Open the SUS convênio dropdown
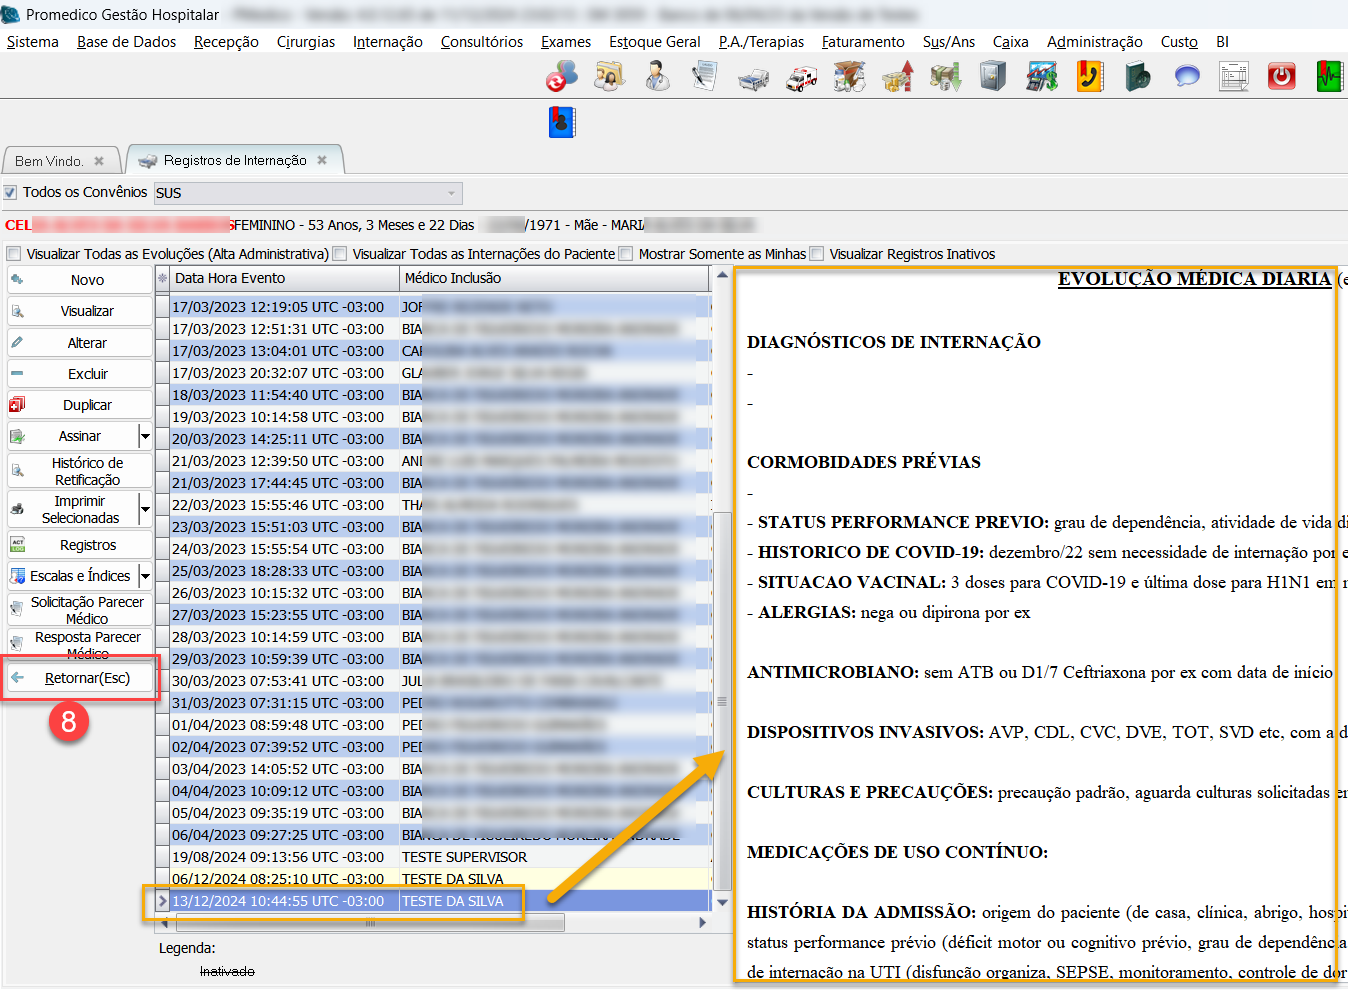 (x=451, y=193)
